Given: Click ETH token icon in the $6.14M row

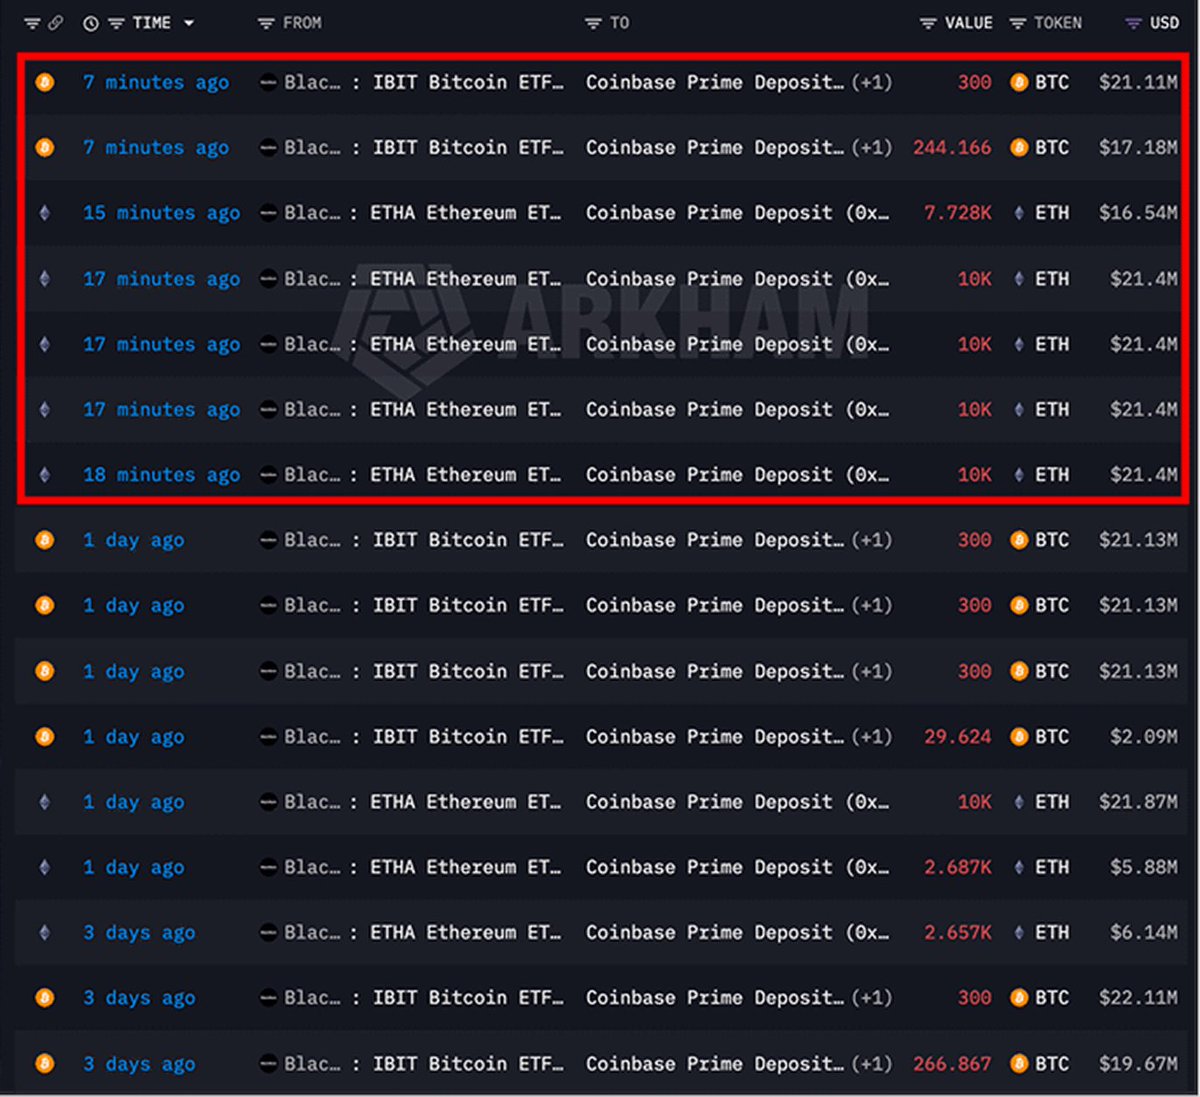Looking at the screenshot, I should (1019, 932).
